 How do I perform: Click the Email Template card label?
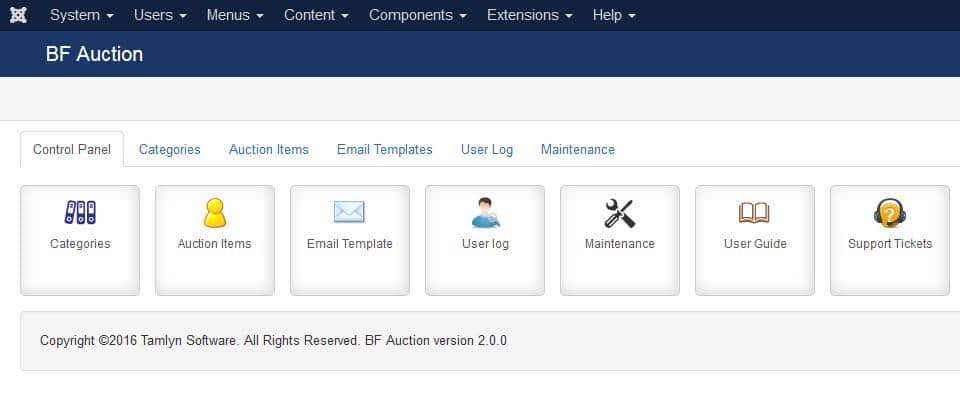[x=350, y=244]
